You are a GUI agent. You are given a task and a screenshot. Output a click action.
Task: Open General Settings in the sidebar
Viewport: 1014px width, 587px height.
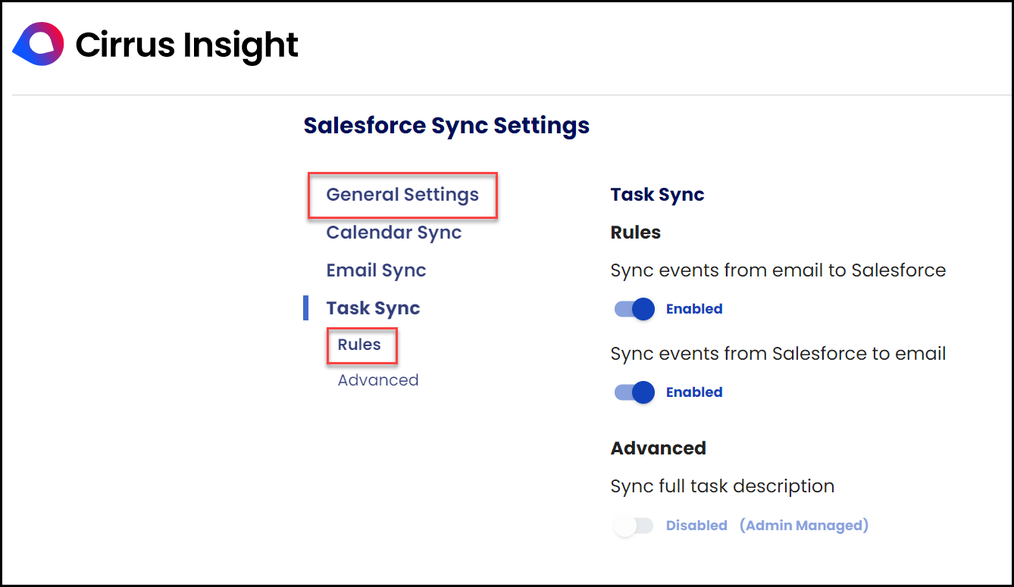pyautogui.click(x=402, y=195)
